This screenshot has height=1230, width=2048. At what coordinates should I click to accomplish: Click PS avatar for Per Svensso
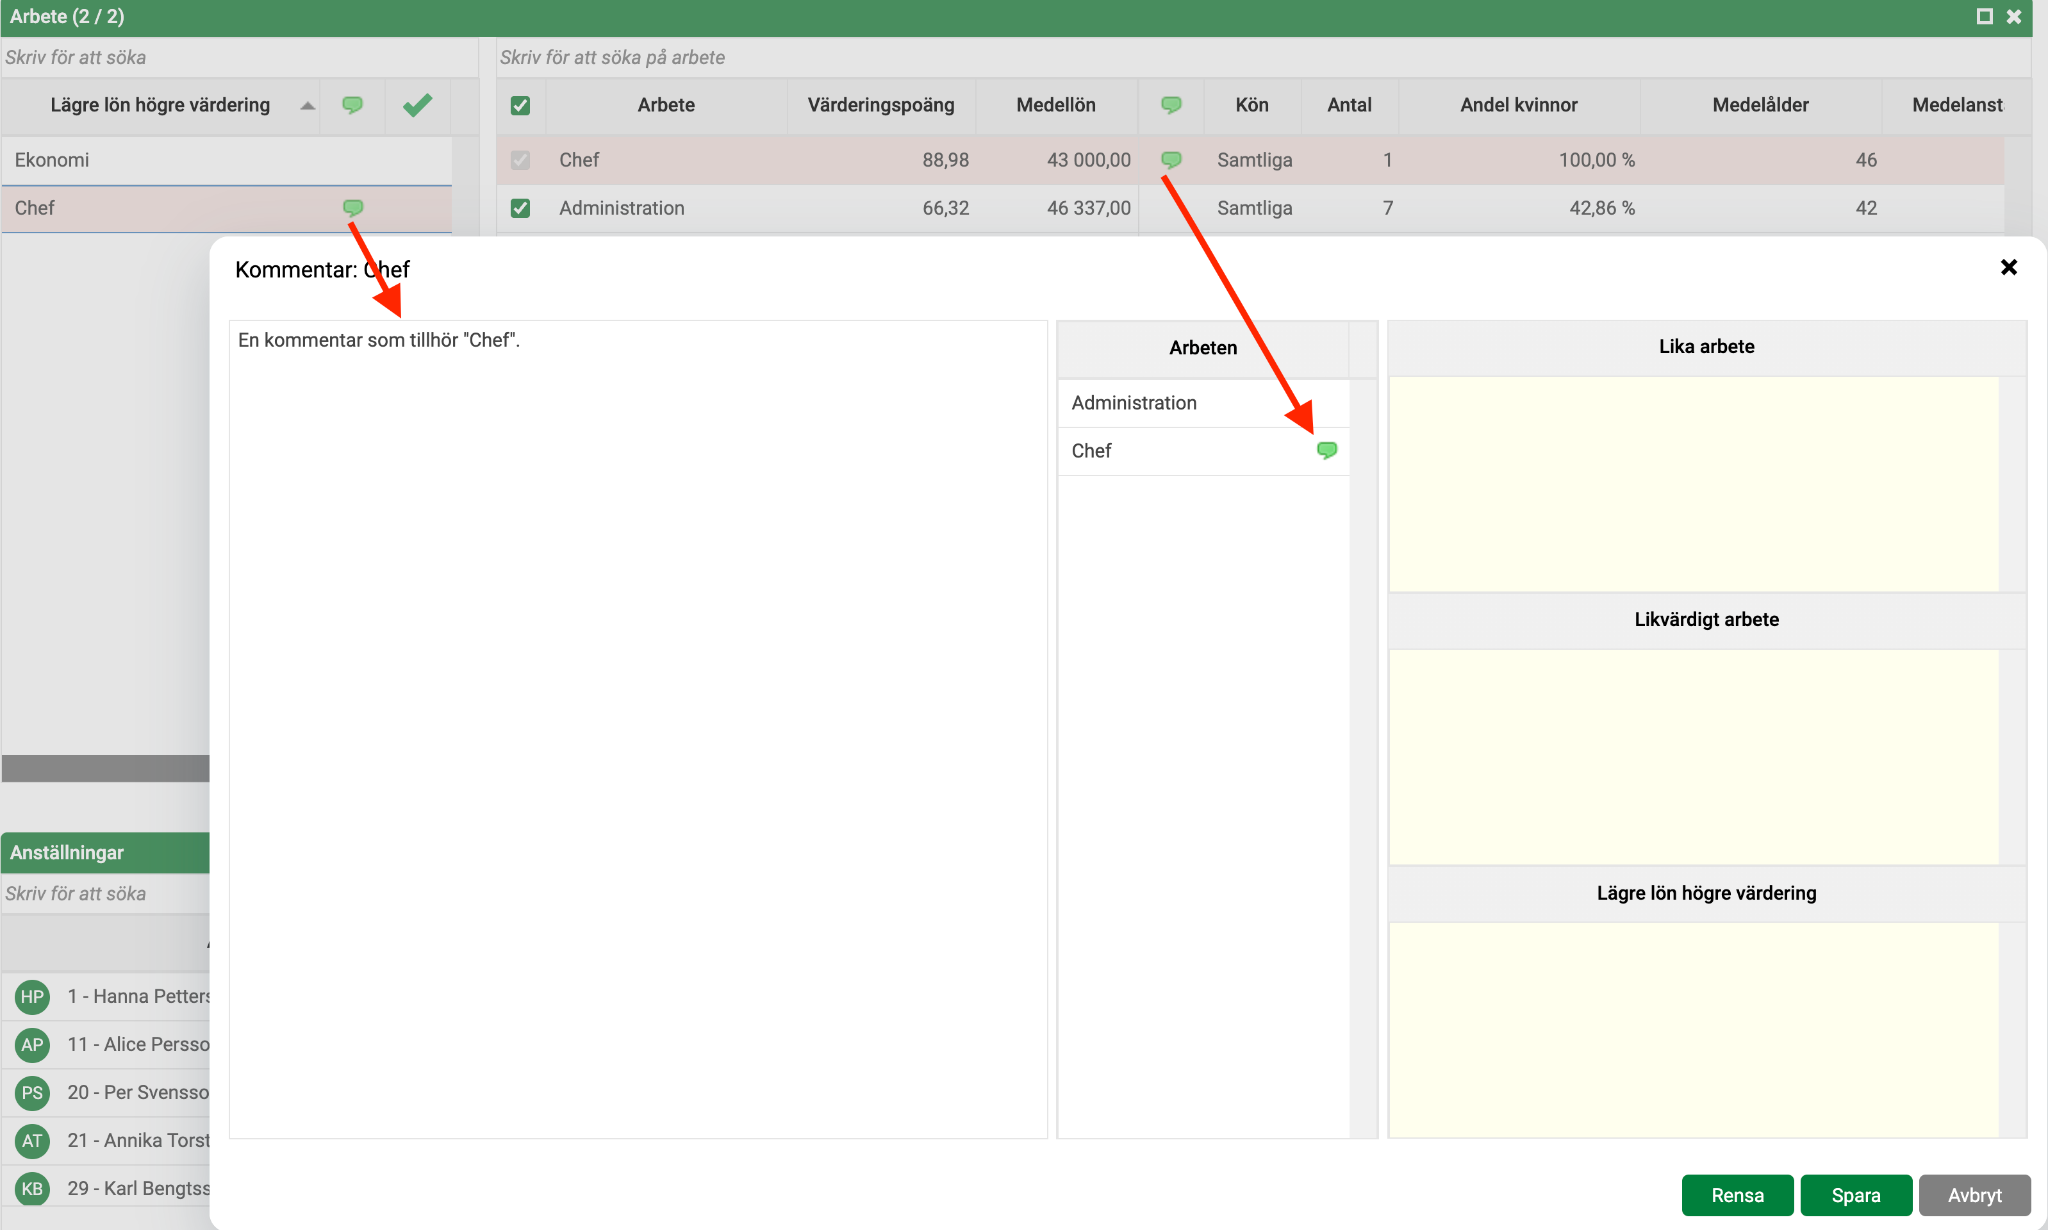[x=33, y=1092]
